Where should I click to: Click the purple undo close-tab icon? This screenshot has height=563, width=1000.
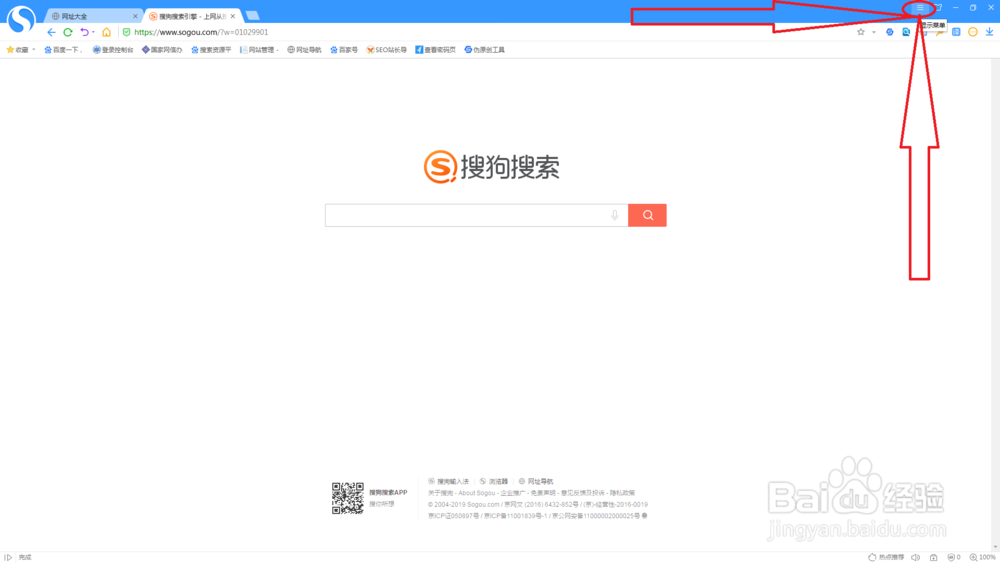[x=84, y=32]
